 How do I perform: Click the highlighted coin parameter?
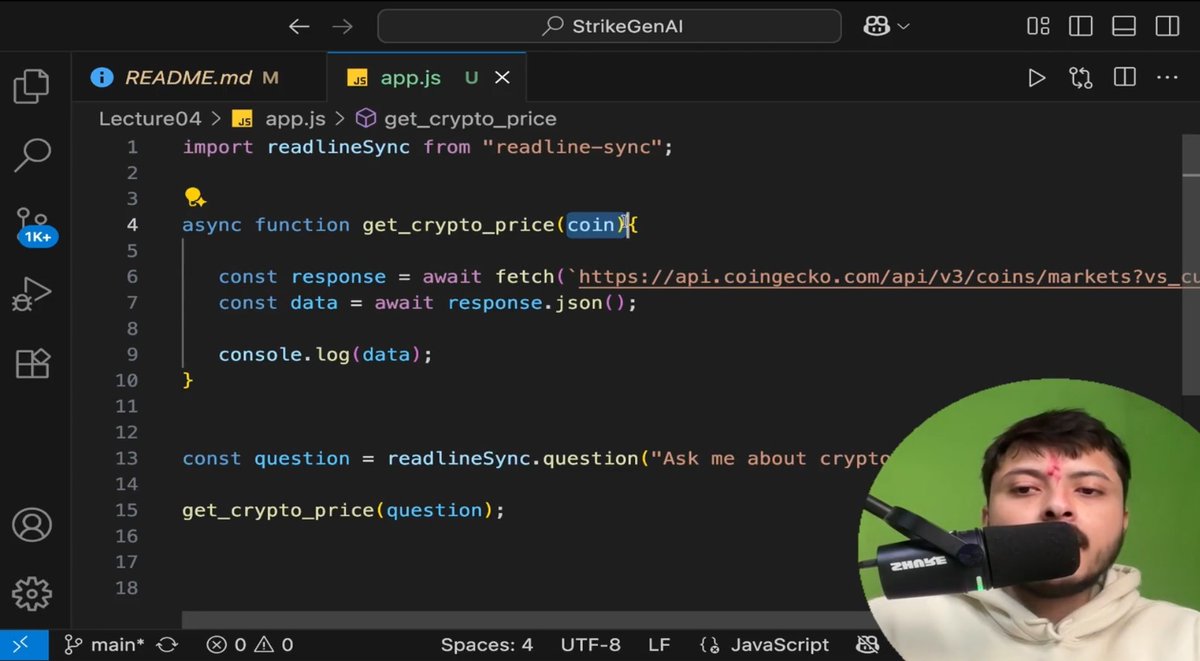[x=591, y=225]
